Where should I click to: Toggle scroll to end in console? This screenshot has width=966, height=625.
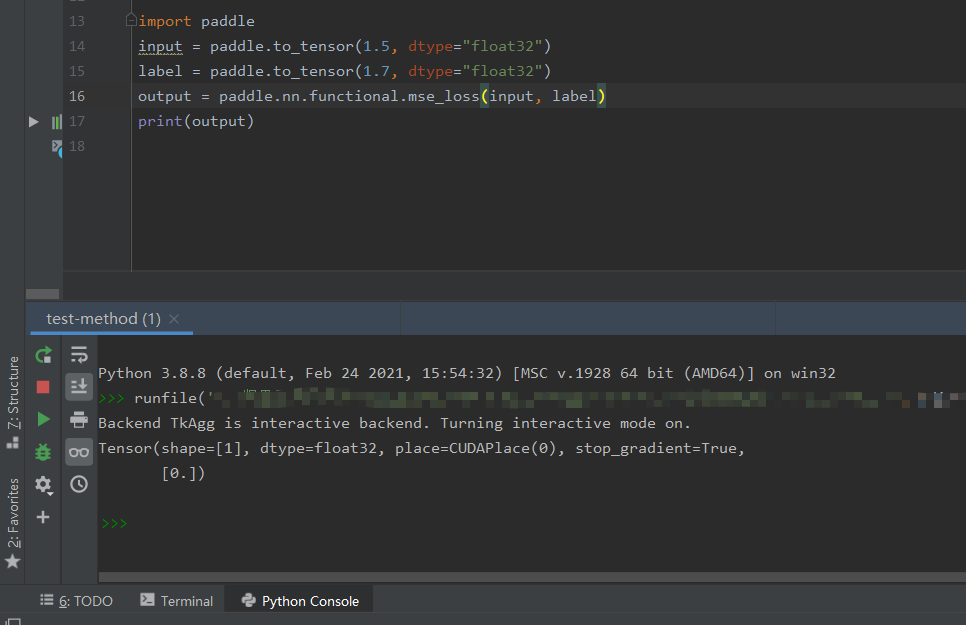[79, 386]
